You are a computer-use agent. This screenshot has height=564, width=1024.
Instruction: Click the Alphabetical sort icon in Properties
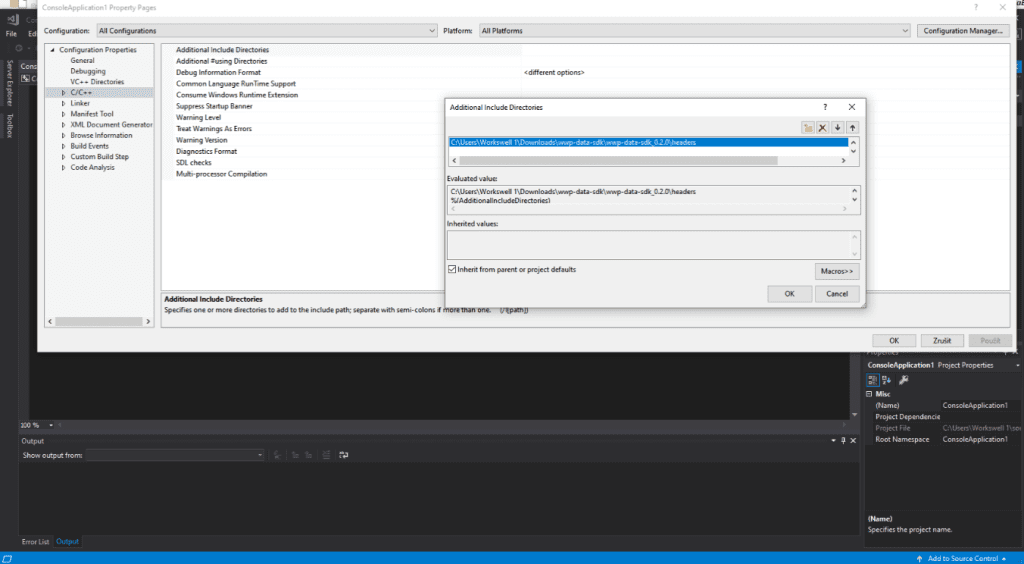pos(886,380)
